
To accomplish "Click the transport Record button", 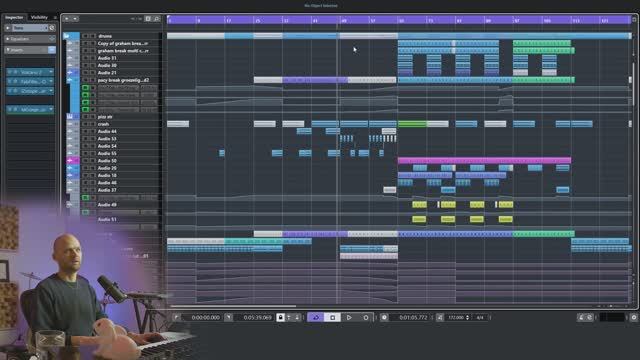I will (x=366, y=317).
